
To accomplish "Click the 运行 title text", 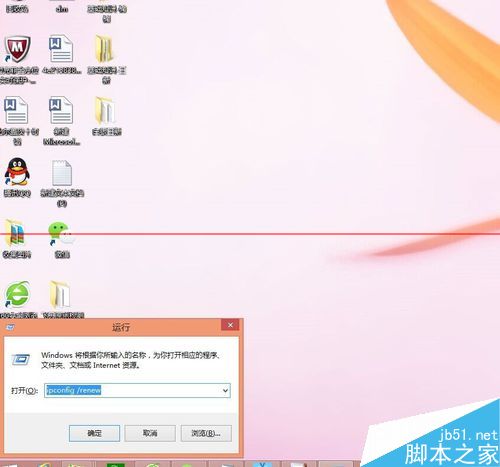I will coord(121,327).
